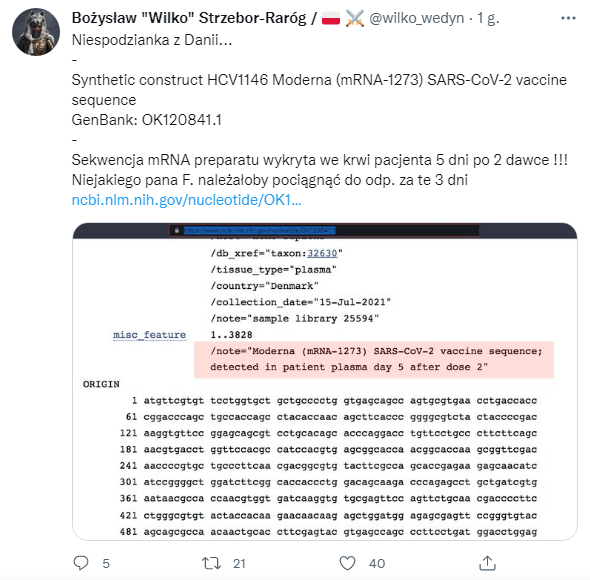Viewport: 590px width, 580px height.
Task: Click the Polish flag emoji in name
Action: click(331, 18)
